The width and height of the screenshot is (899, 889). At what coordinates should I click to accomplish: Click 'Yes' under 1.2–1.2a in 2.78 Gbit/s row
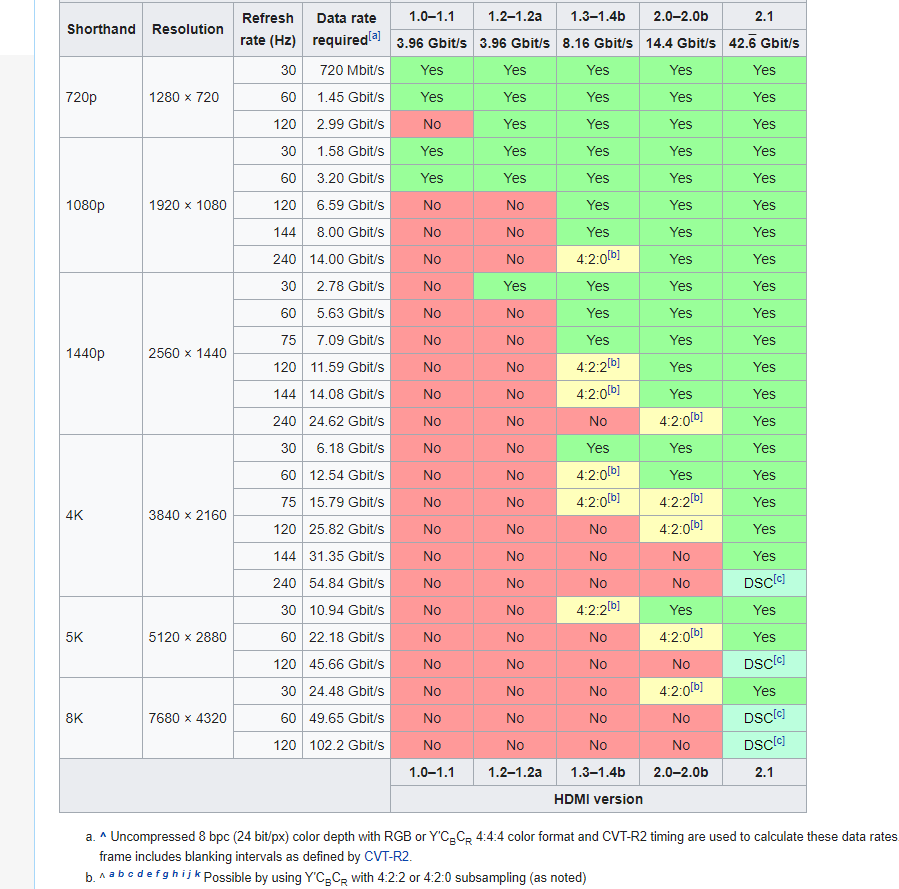(x=515, y=286)
